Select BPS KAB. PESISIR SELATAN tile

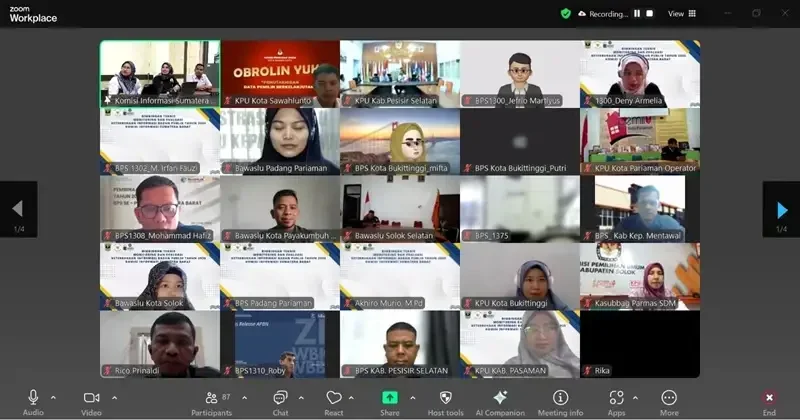click(x=400, y=344)
